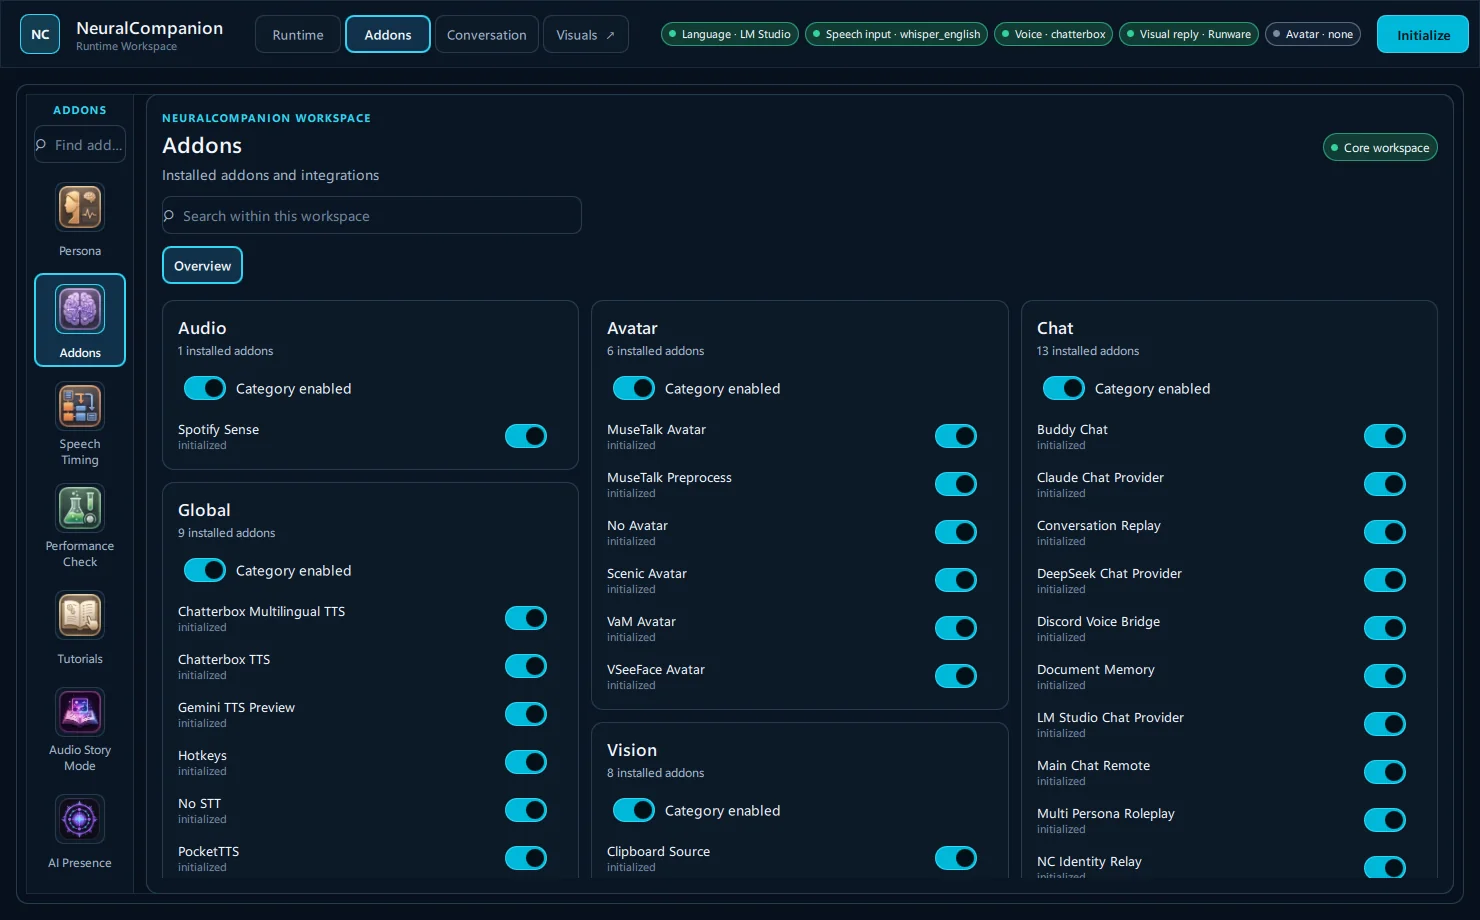The height and width of the screenshot is (920, 1480).
Task: Focus the Find addons sidebar field
Action: point(80,144)
